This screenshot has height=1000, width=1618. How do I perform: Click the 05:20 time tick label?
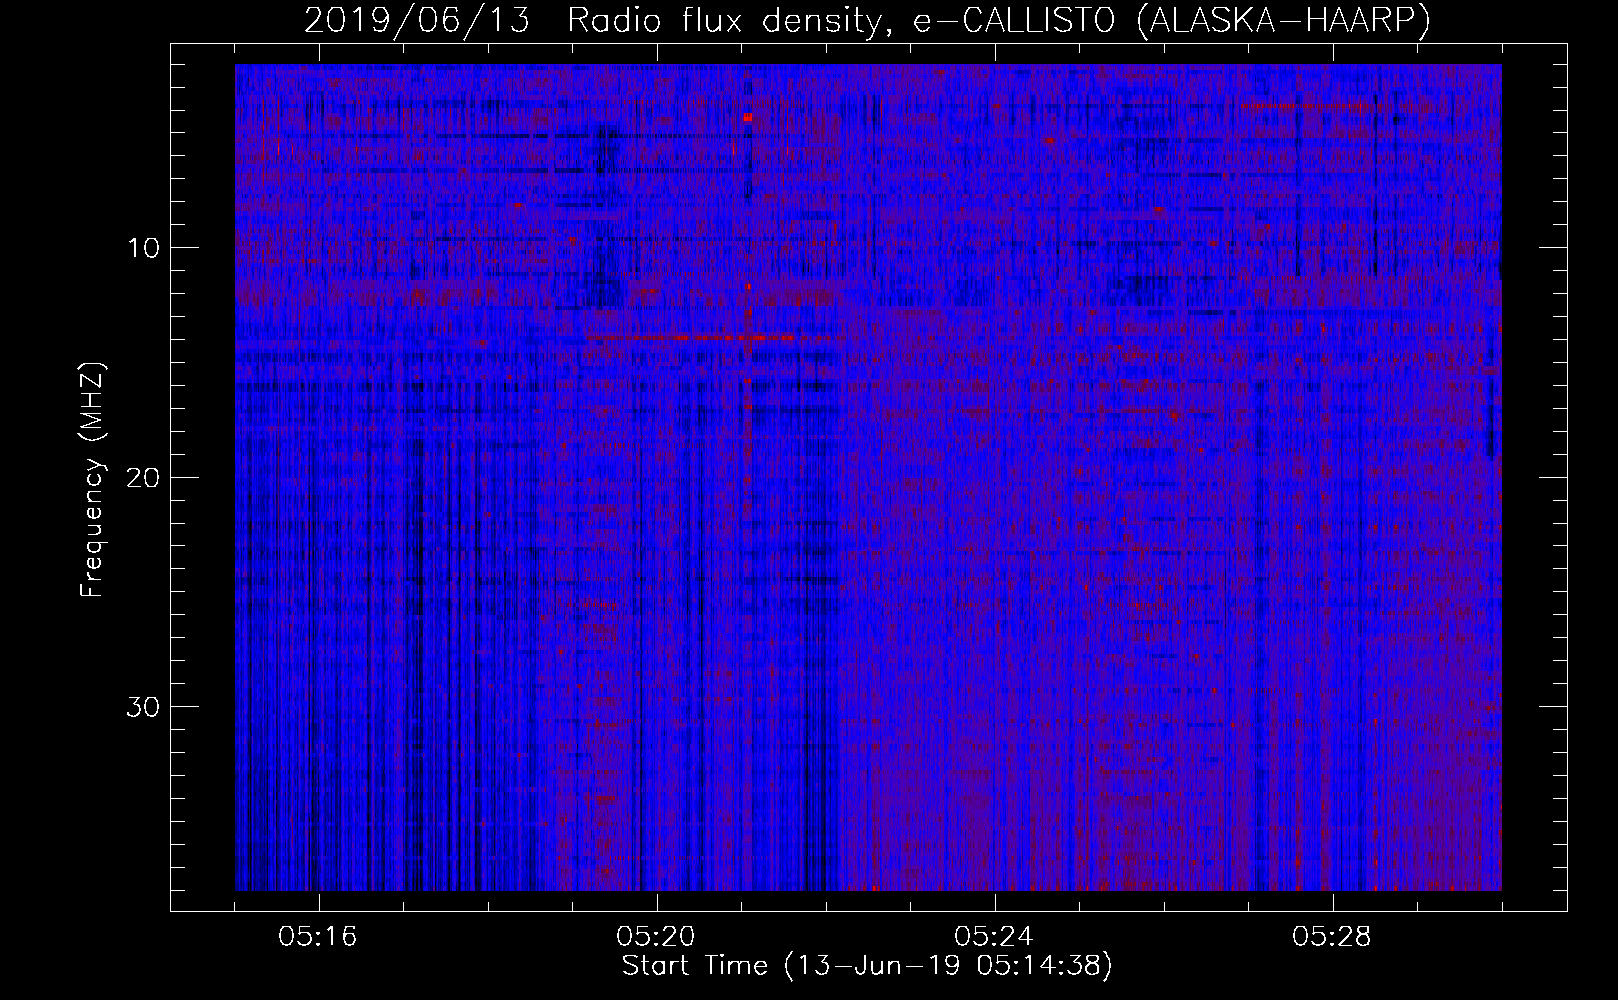tap(656, 937)
